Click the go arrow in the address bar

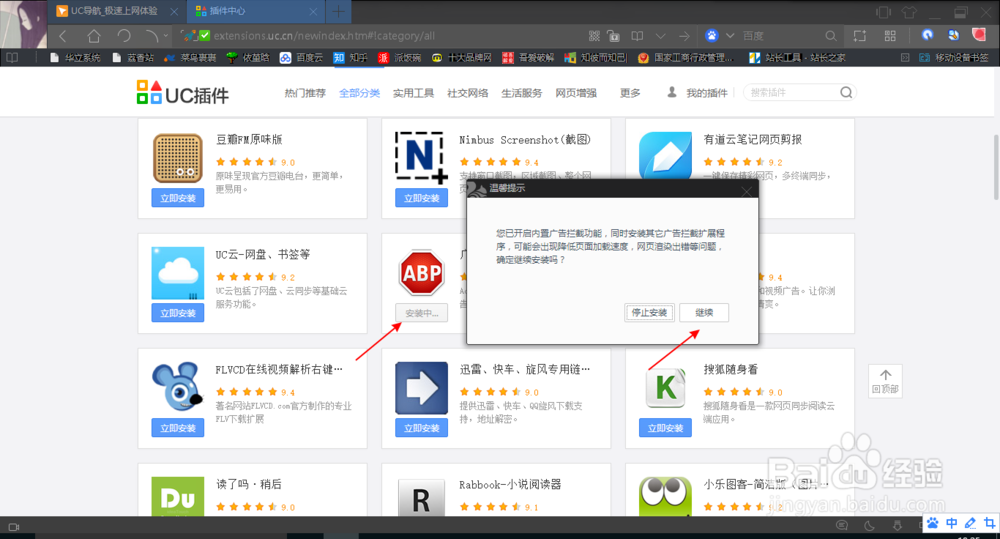(x=684, y=36)
